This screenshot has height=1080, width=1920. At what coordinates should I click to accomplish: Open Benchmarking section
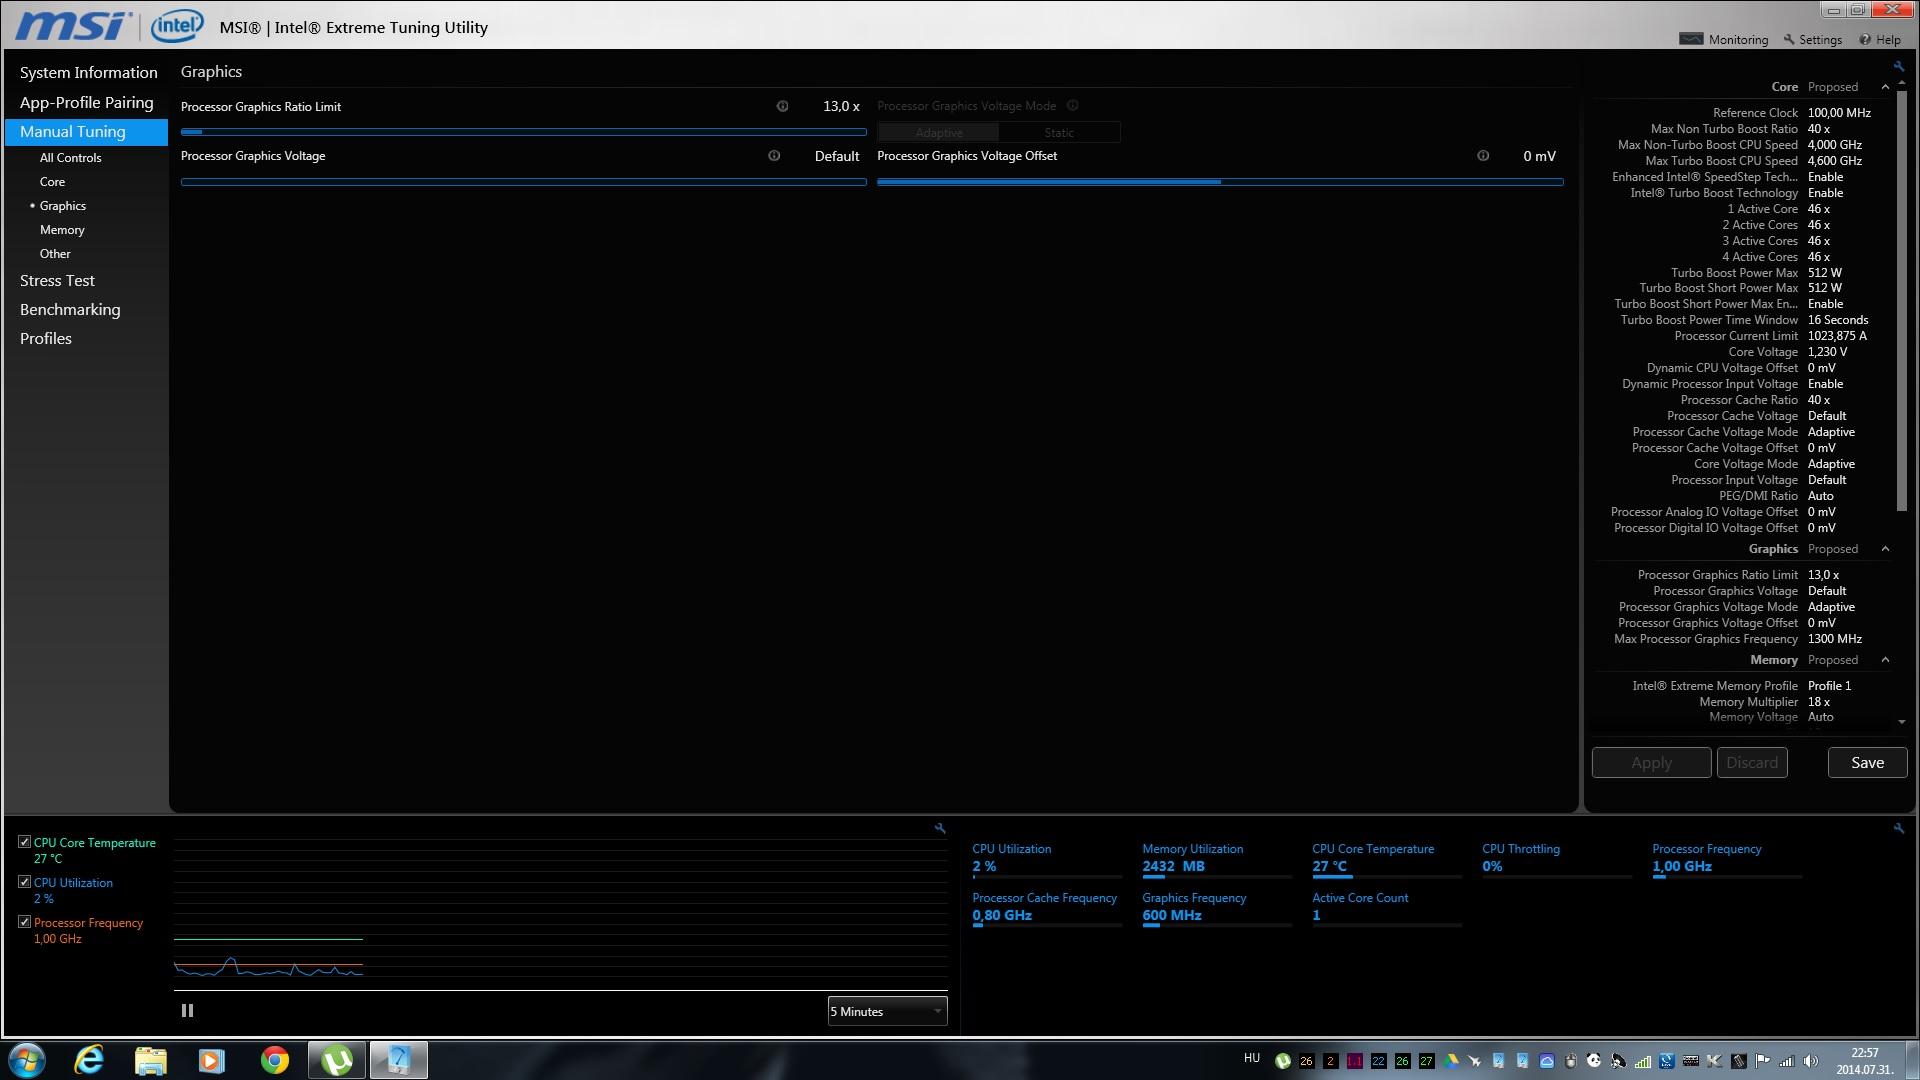tap(70, 310)
